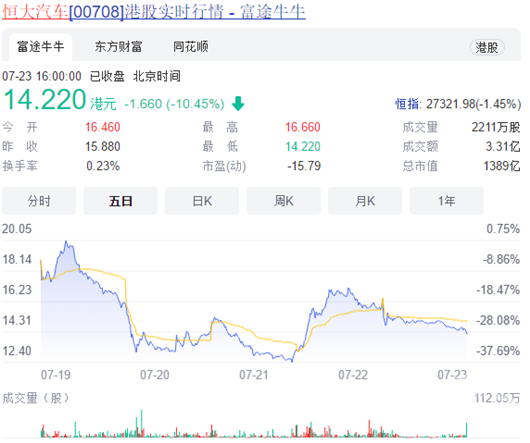Click the 最高 value 16.660
Screen dimensions: 530x443
[x=303, y=127]
